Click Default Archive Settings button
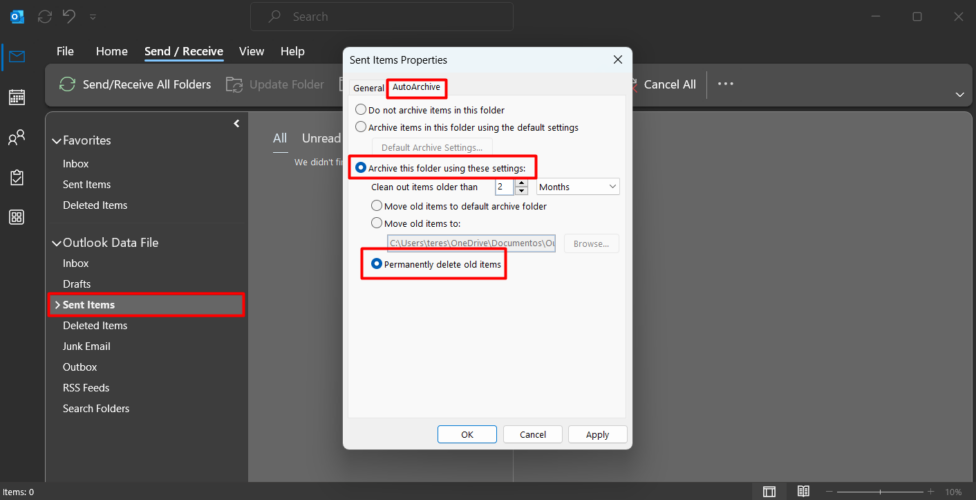Viewport: 976px width, 500px height. coord(432,148)
